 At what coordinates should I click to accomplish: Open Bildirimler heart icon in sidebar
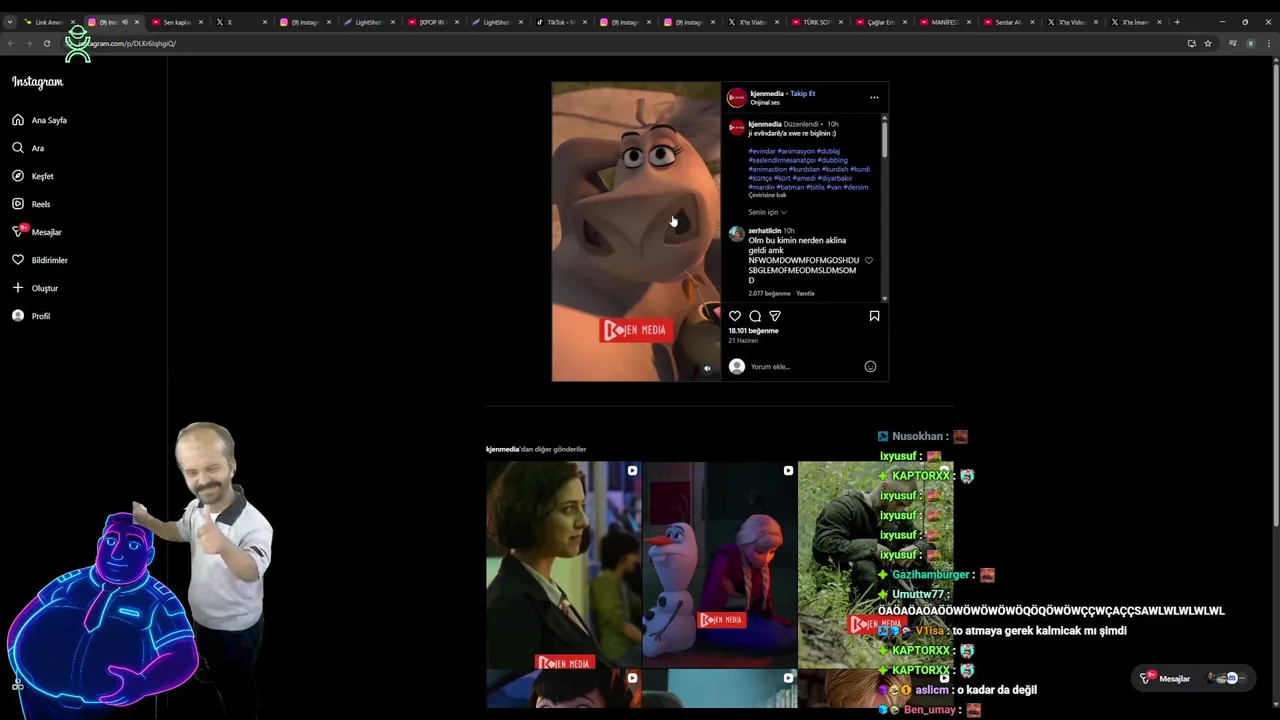[x=18, y=260]
